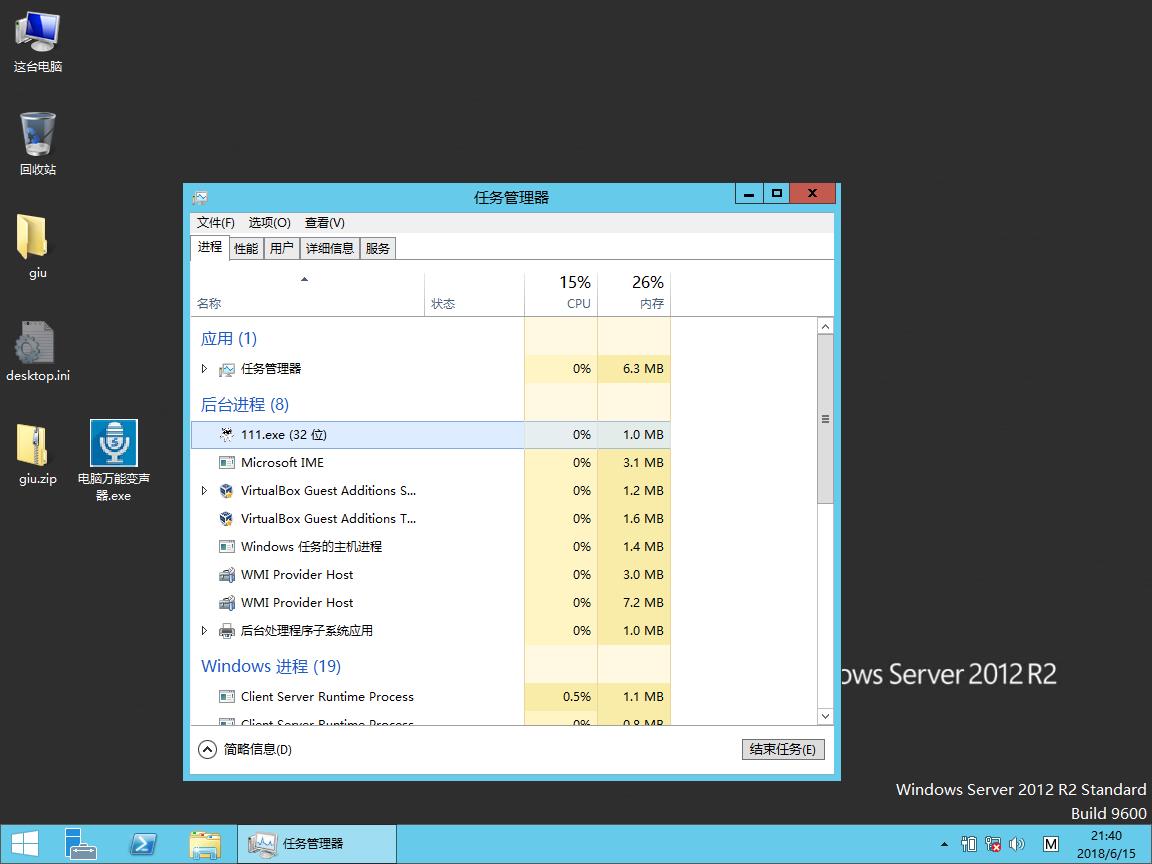Click the 后台进程 (8) group heading

click(245, 405)
